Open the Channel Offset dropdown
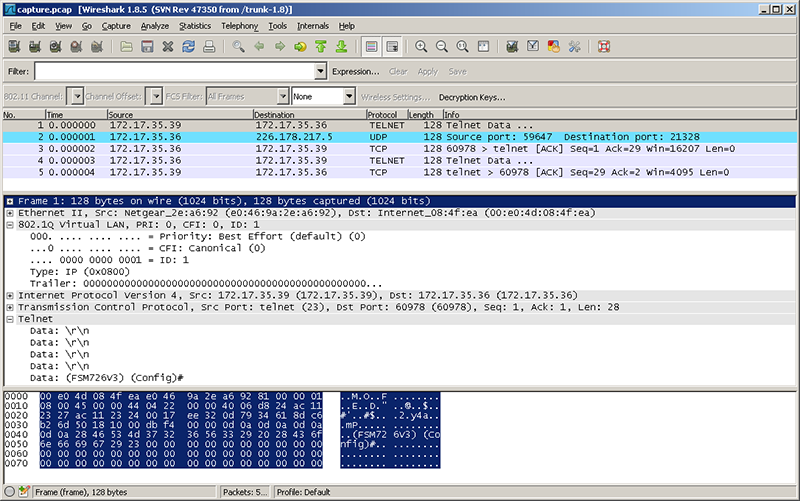 156,96
